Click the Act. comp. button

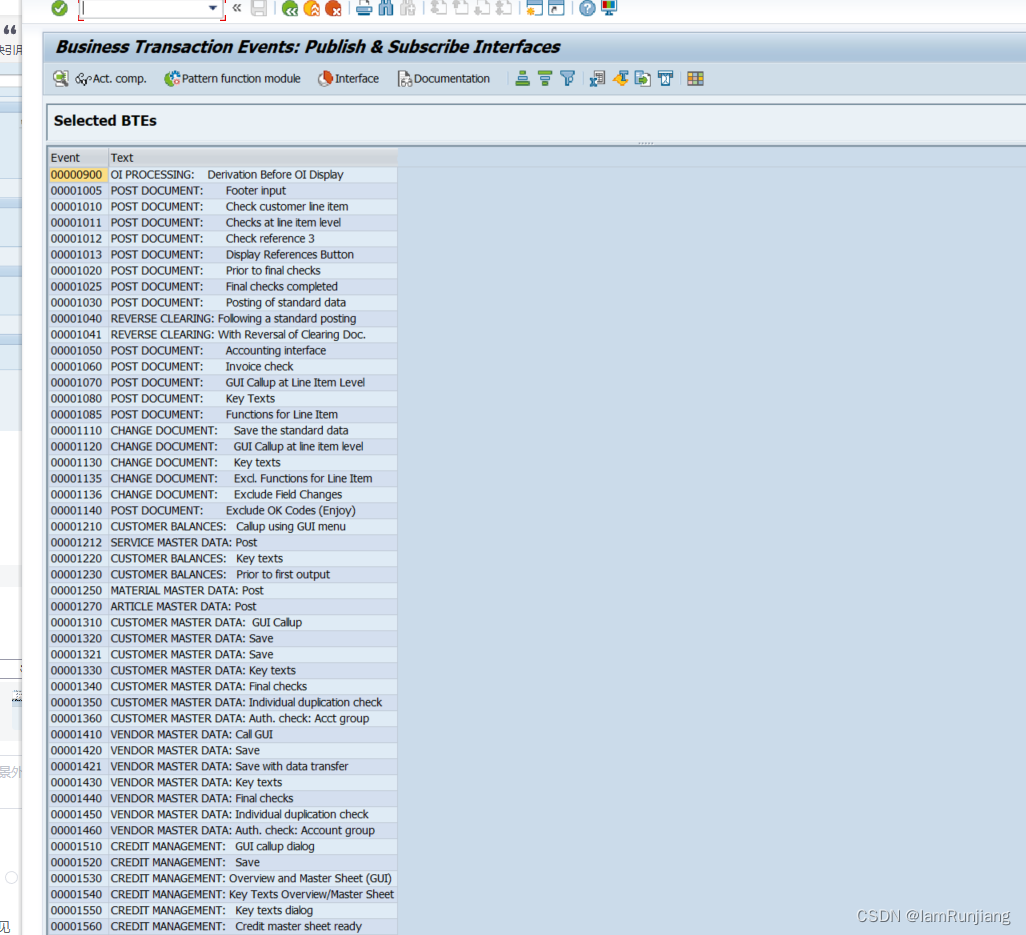[x=111, y=79]
